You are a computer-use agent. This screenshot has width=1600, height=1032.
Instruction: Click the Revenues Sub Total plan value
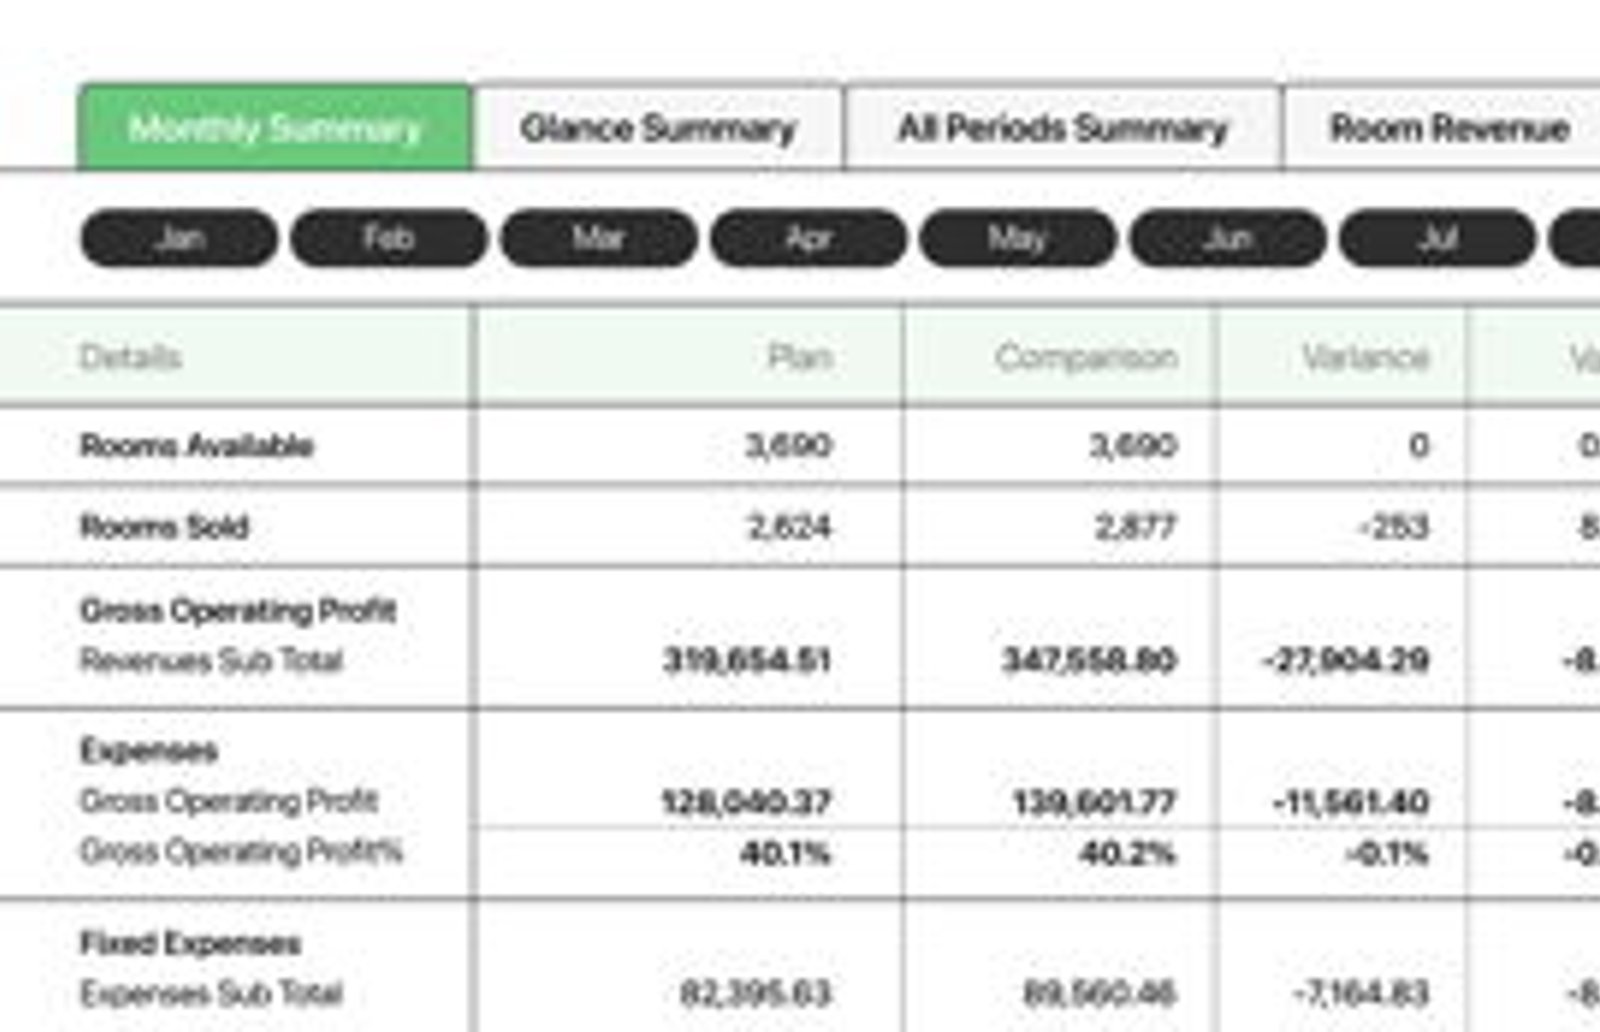tap(747, 660)
